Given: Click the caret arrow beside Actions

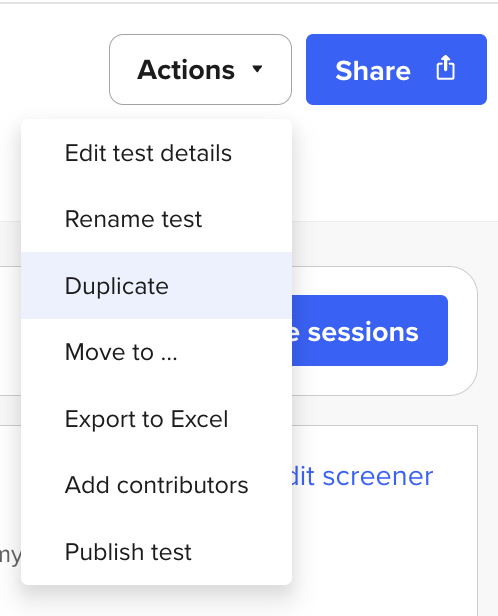Looking at the screenshot, I should (257, 69).
